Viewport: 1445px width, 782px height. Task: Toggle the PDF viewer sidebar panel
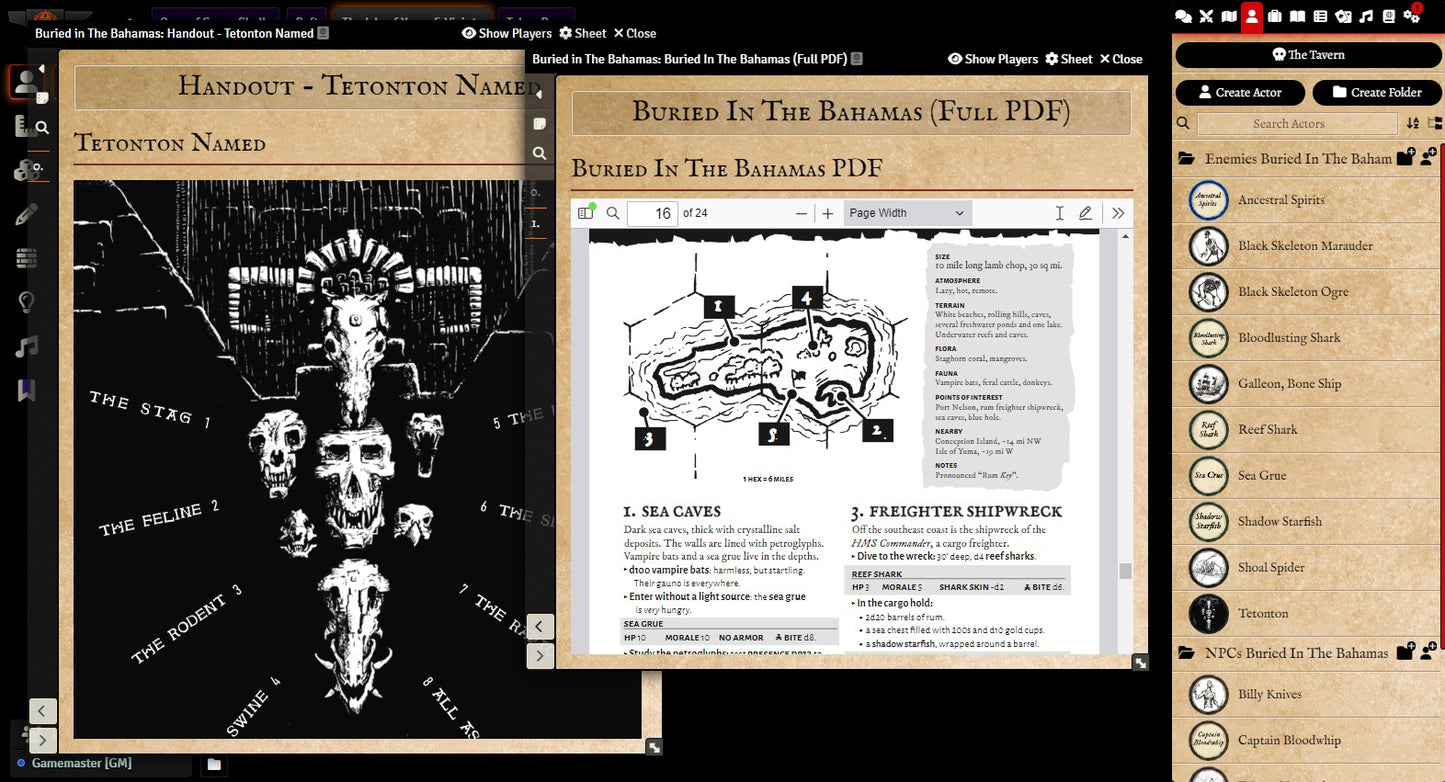click(586, 213)
